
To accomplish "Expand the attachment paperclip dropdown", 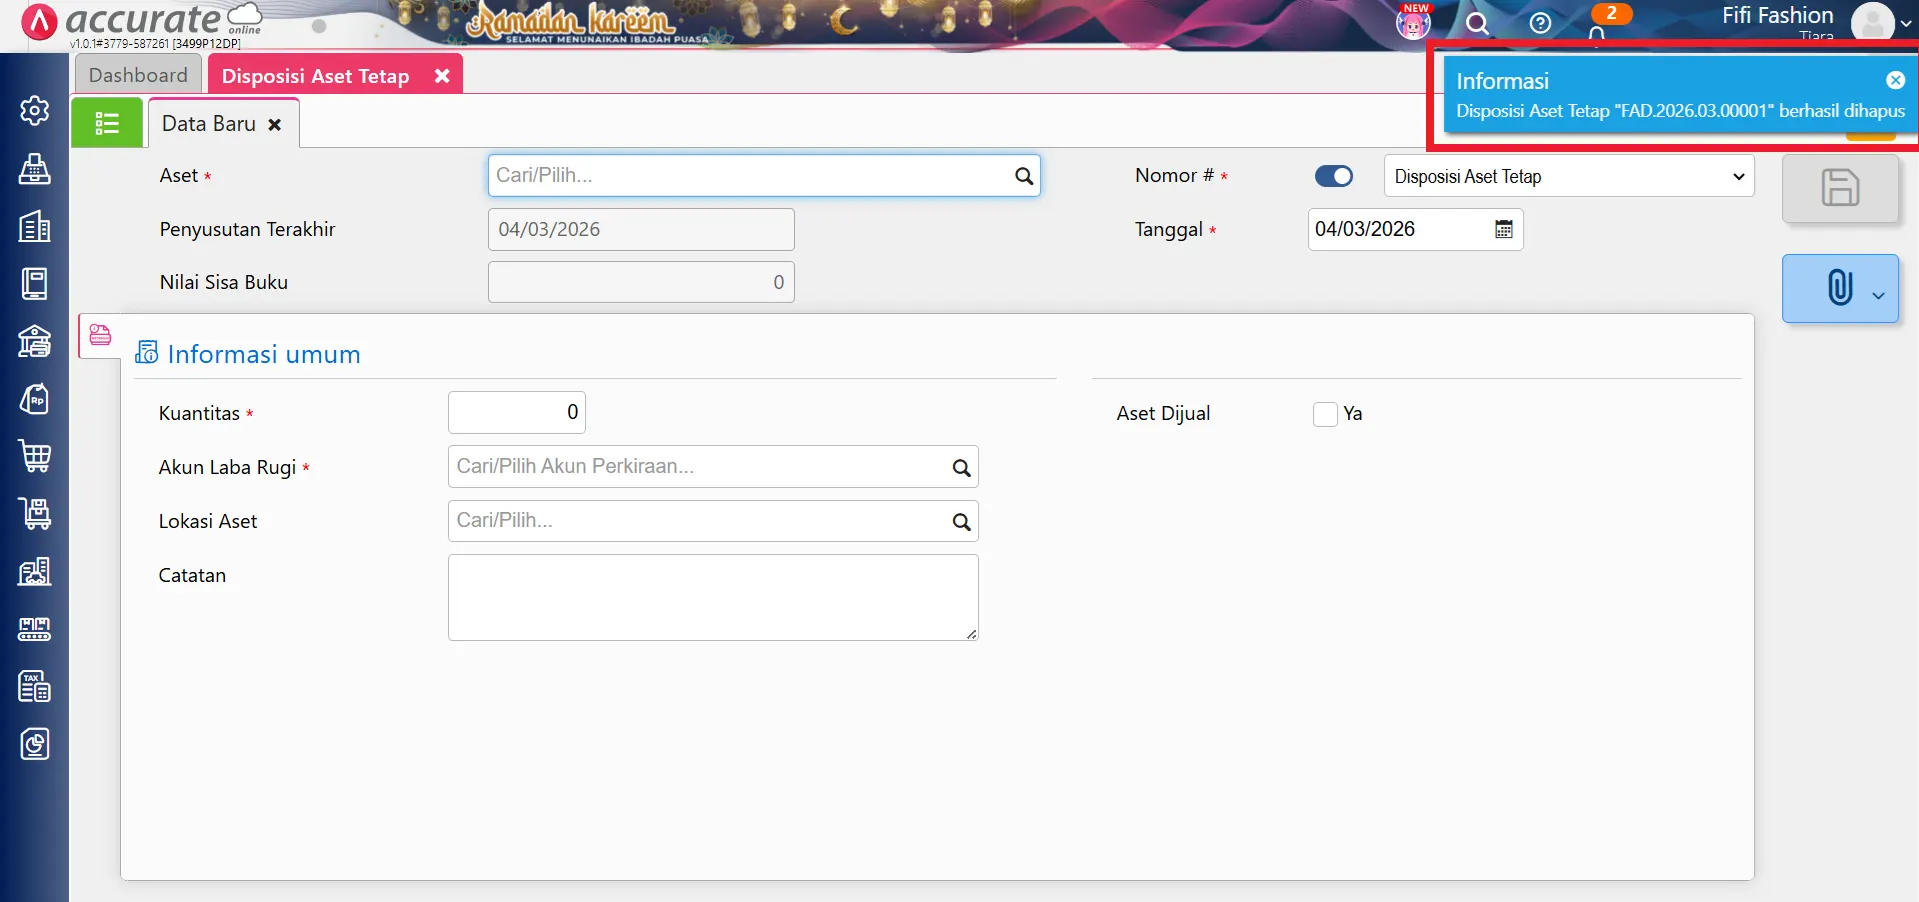I will click(1877, 295).
